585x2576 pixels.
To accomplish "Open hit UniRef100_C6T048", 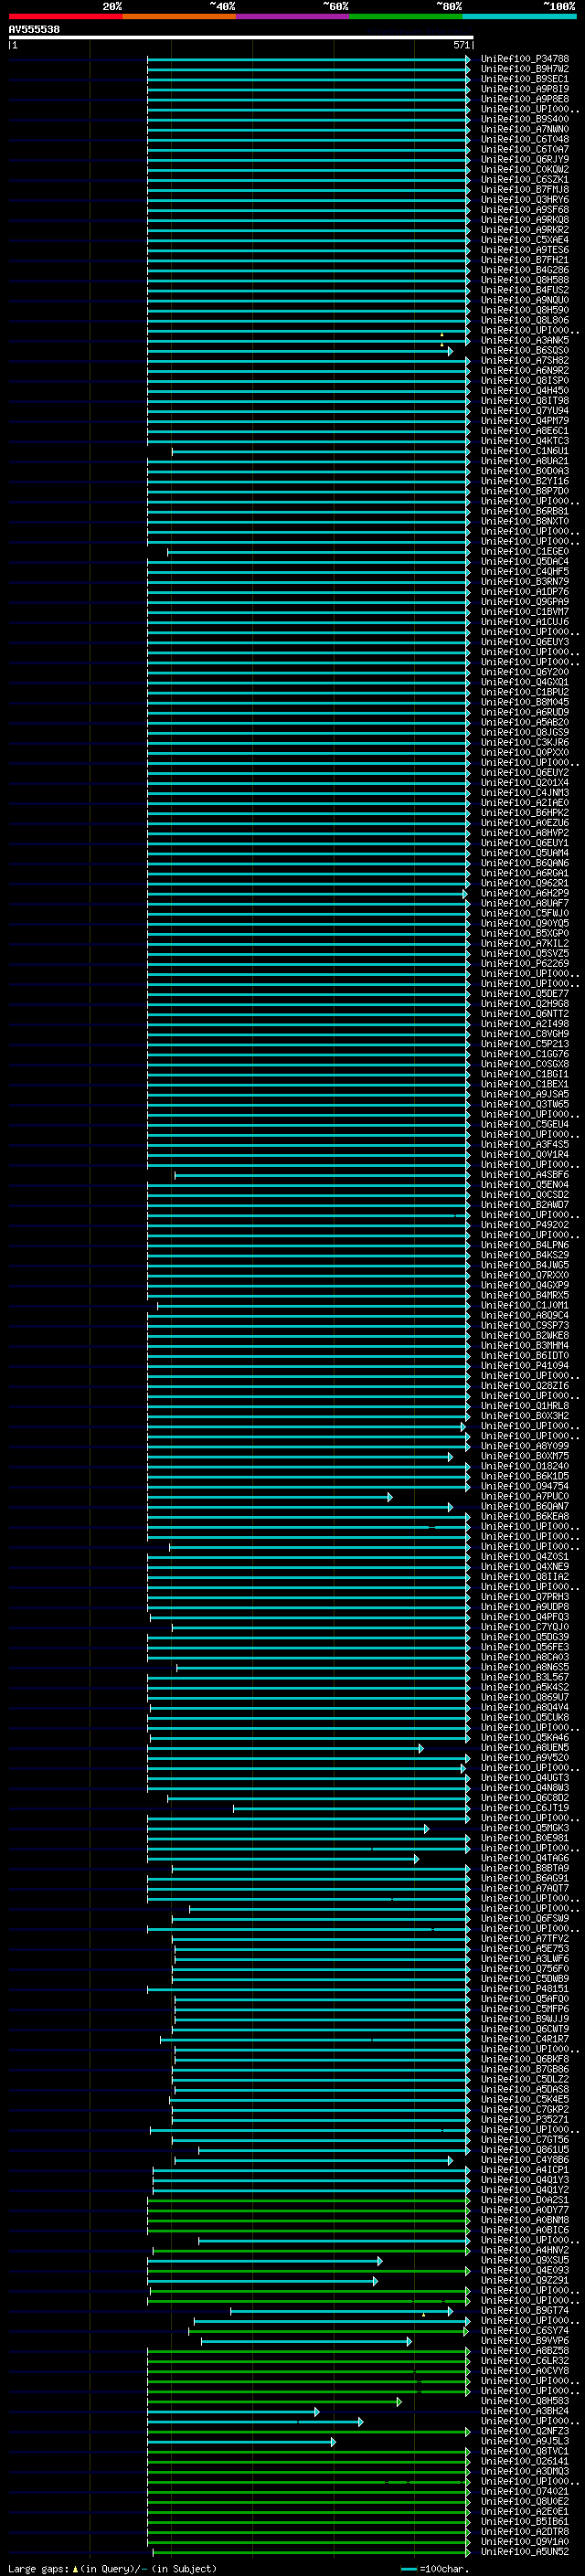I will pos(524,139).
